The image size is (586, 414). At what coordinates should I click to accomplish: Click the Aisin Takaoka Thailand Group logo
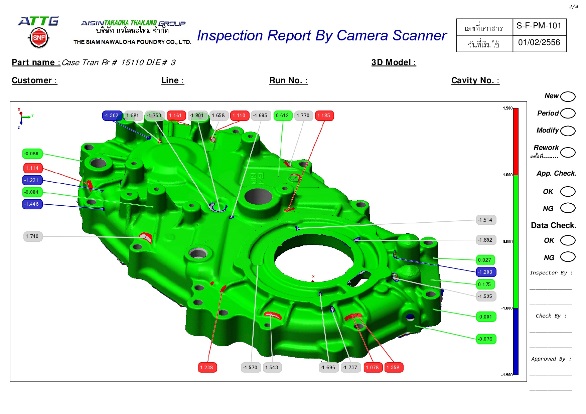133,23
